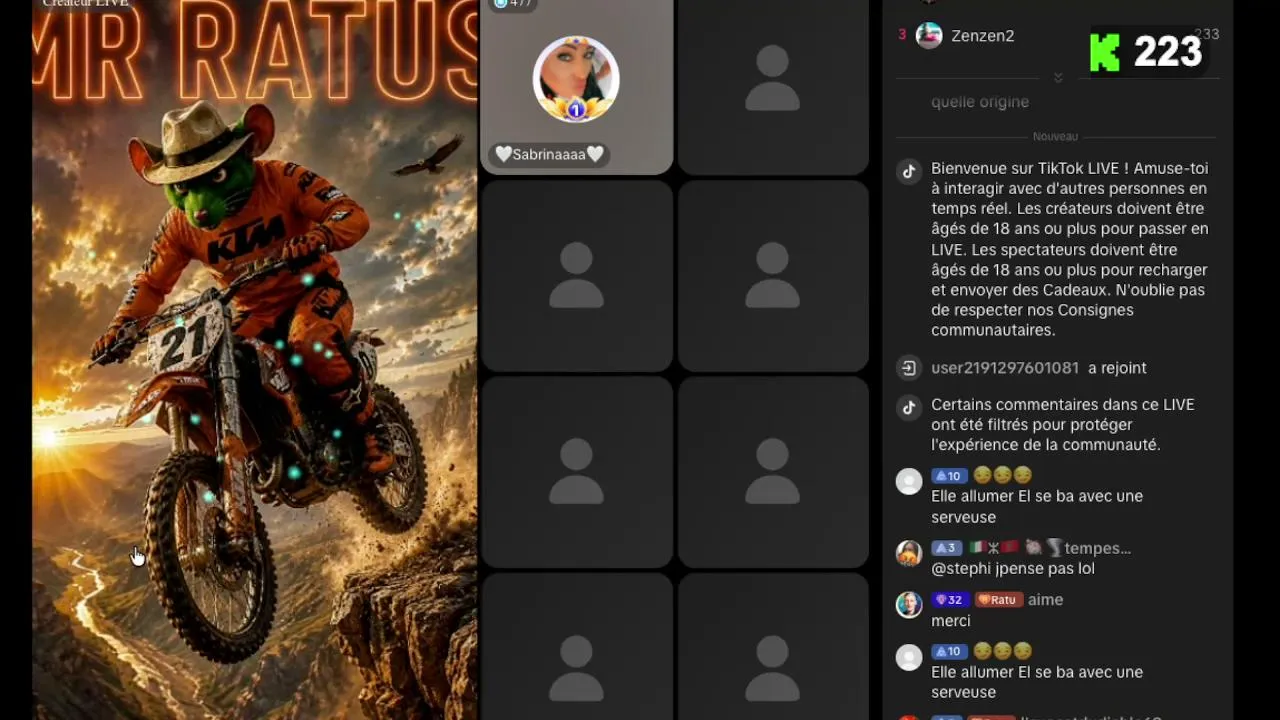Open the avatar of the '@stephi jpense pas lol' commenter
Viewport: 1280px width, 720px height.
[908, 553]
